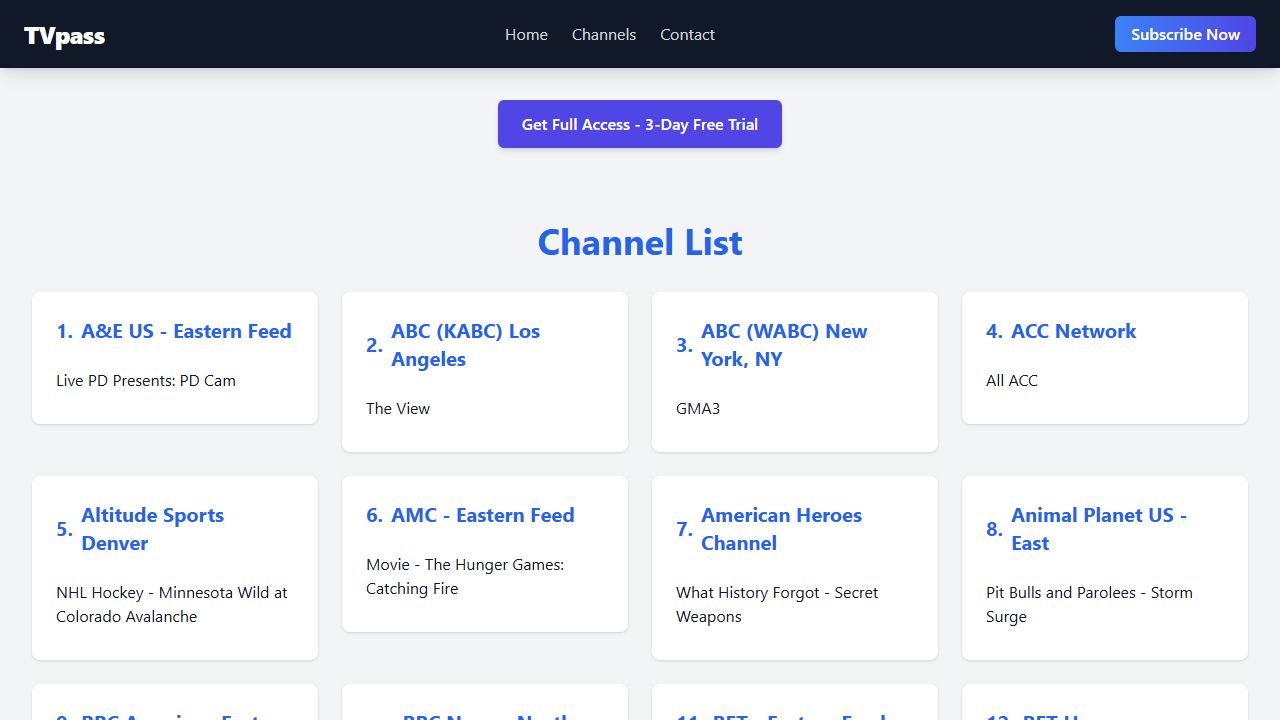Click the Subscribe Now button
1280x720 pixels.
tap(1185, 34)
